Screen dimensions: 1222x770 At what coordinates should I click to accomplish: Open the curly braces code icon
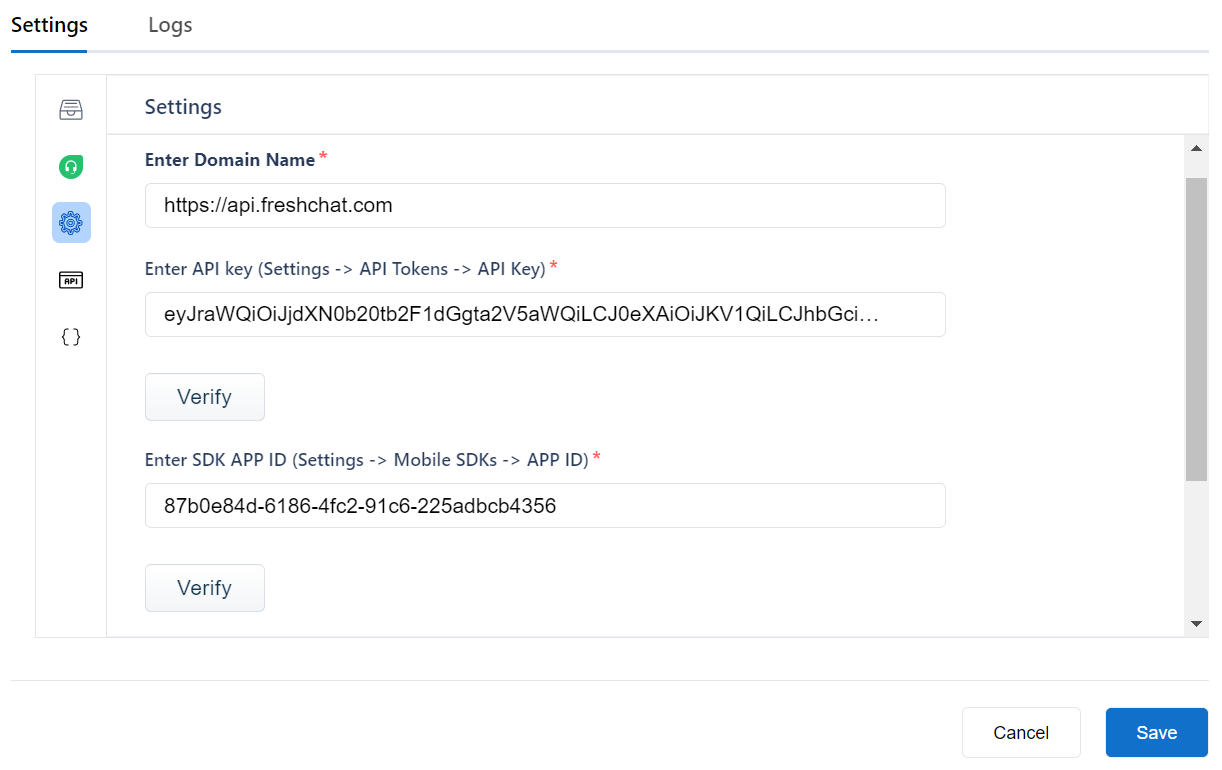tap(71, 337)
